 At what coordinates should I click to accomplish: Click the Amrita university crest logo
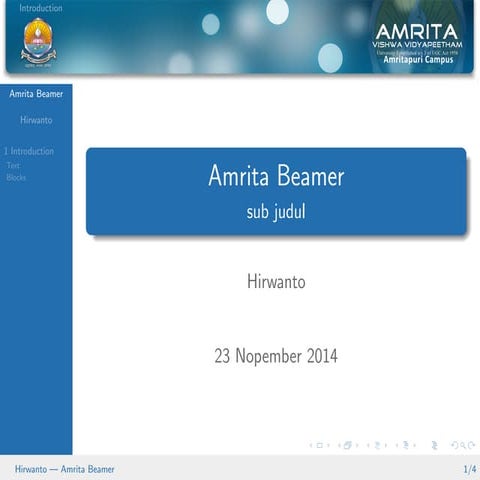(38, 43)
